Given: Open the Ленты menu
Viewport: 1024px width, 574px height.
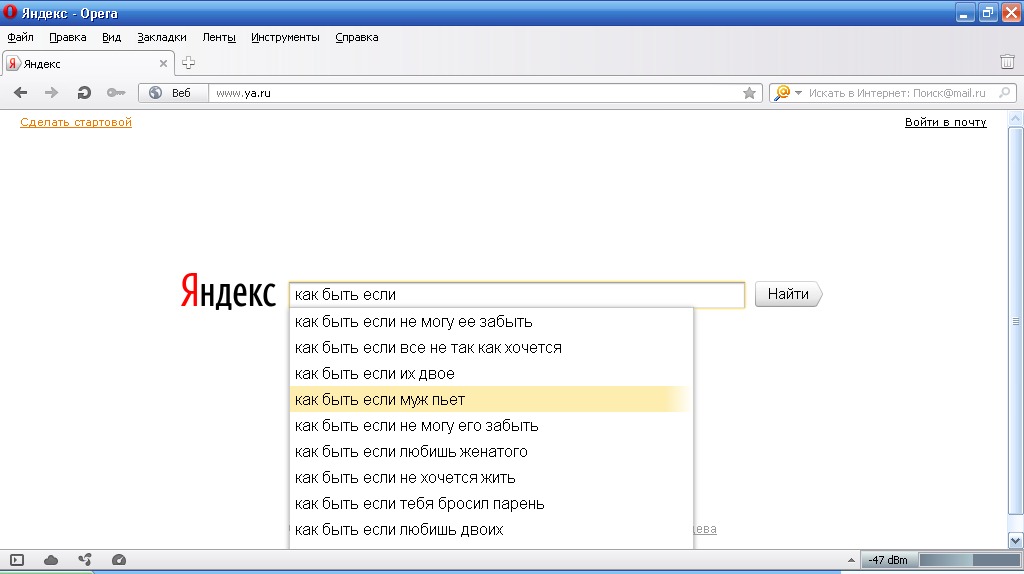Looking at the screenshot, I should tap(219, 37).
